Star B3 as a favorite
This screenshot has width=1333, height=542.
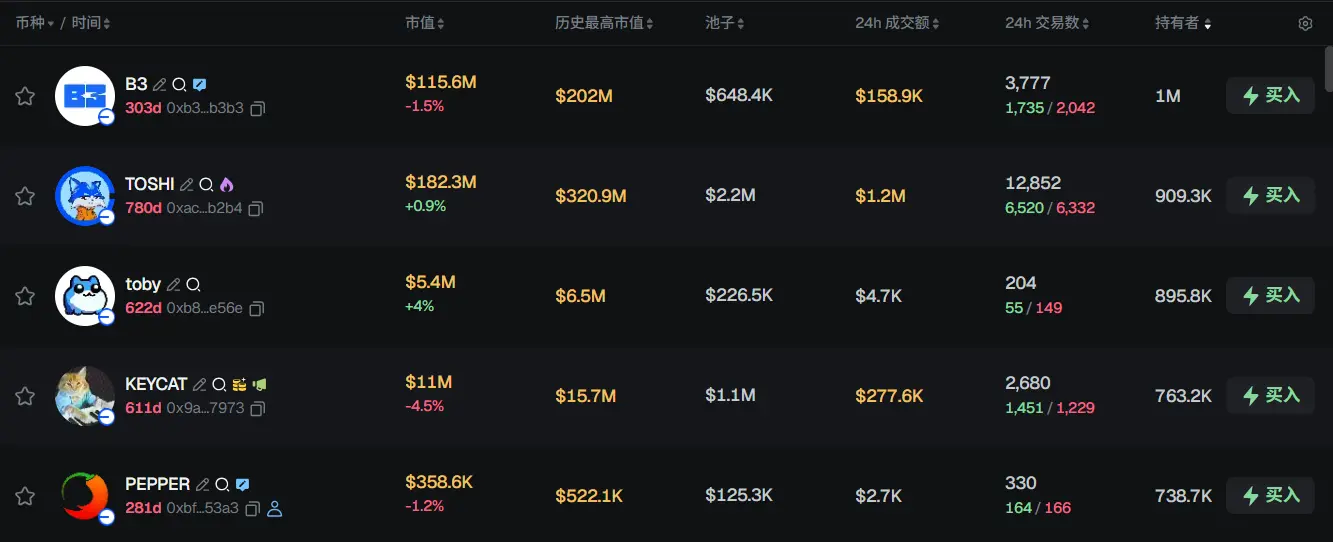coord(25,96)
